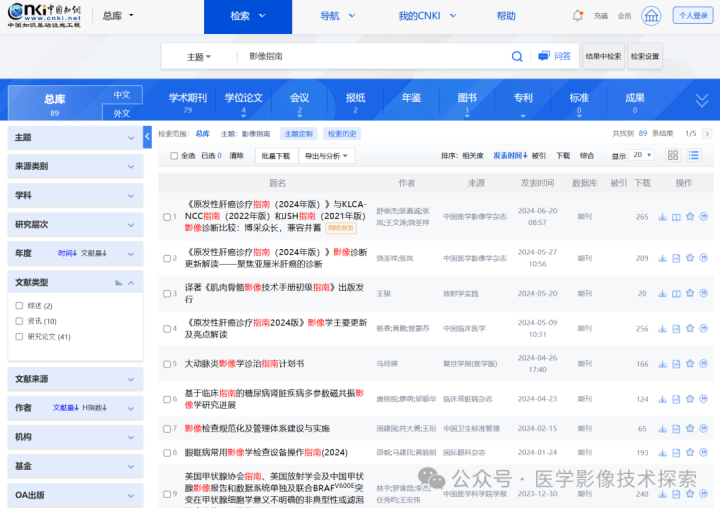Select result row 7 checkbox
Image resolution: width=720 pixels, height=508 pixels.
pos(167,429)
